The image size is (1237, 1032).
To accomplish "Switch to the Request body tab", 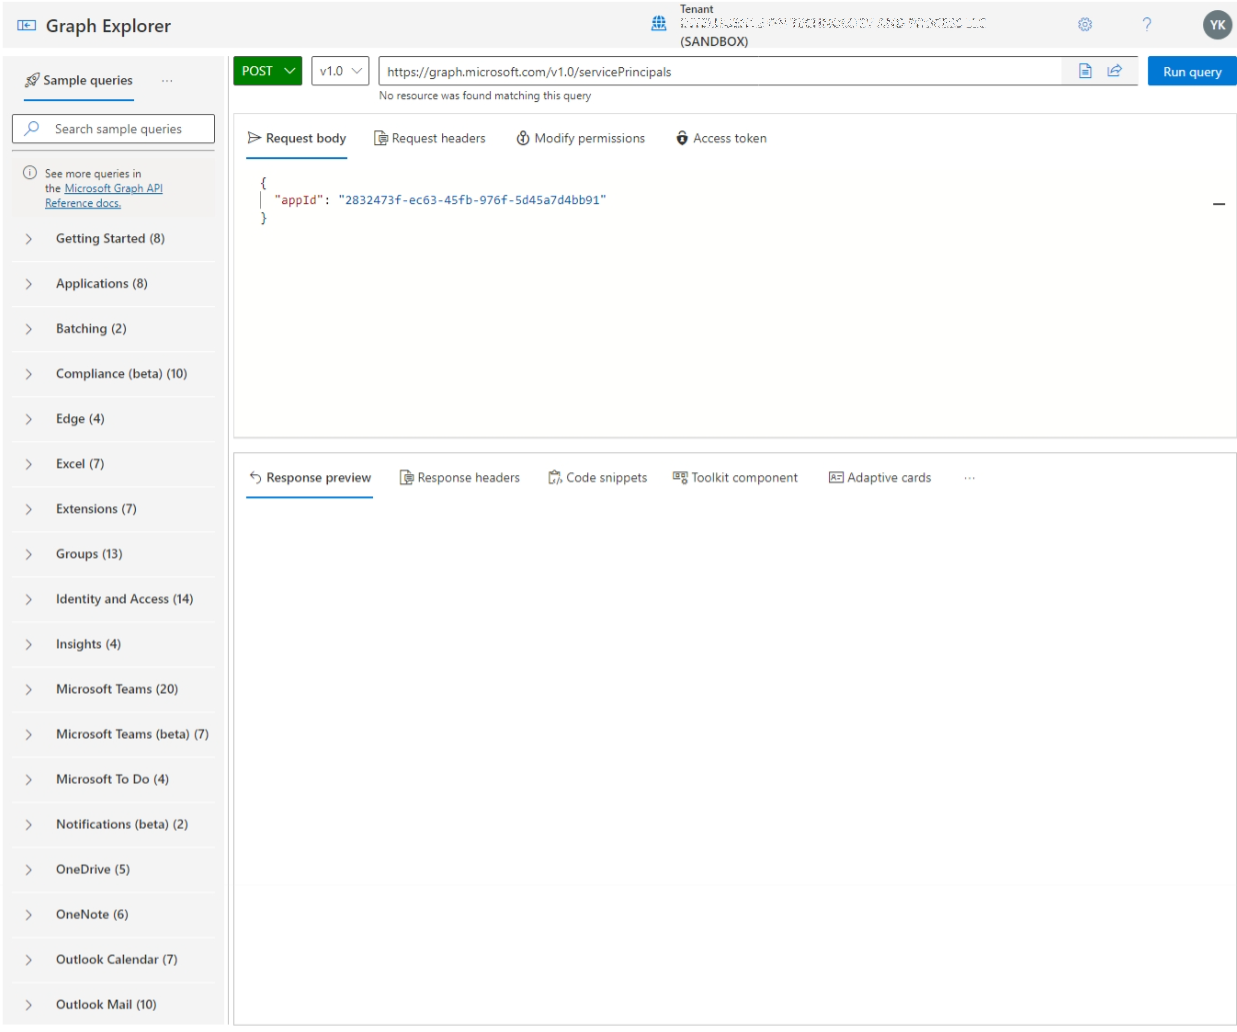I will coord(297,139).
